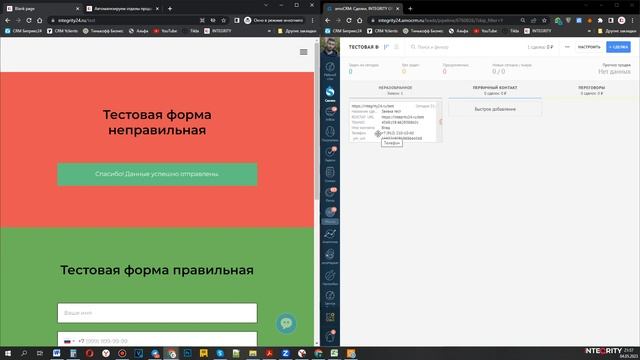
Task: Bookmark the page using star in left browser
Action: tap(223, 20)
